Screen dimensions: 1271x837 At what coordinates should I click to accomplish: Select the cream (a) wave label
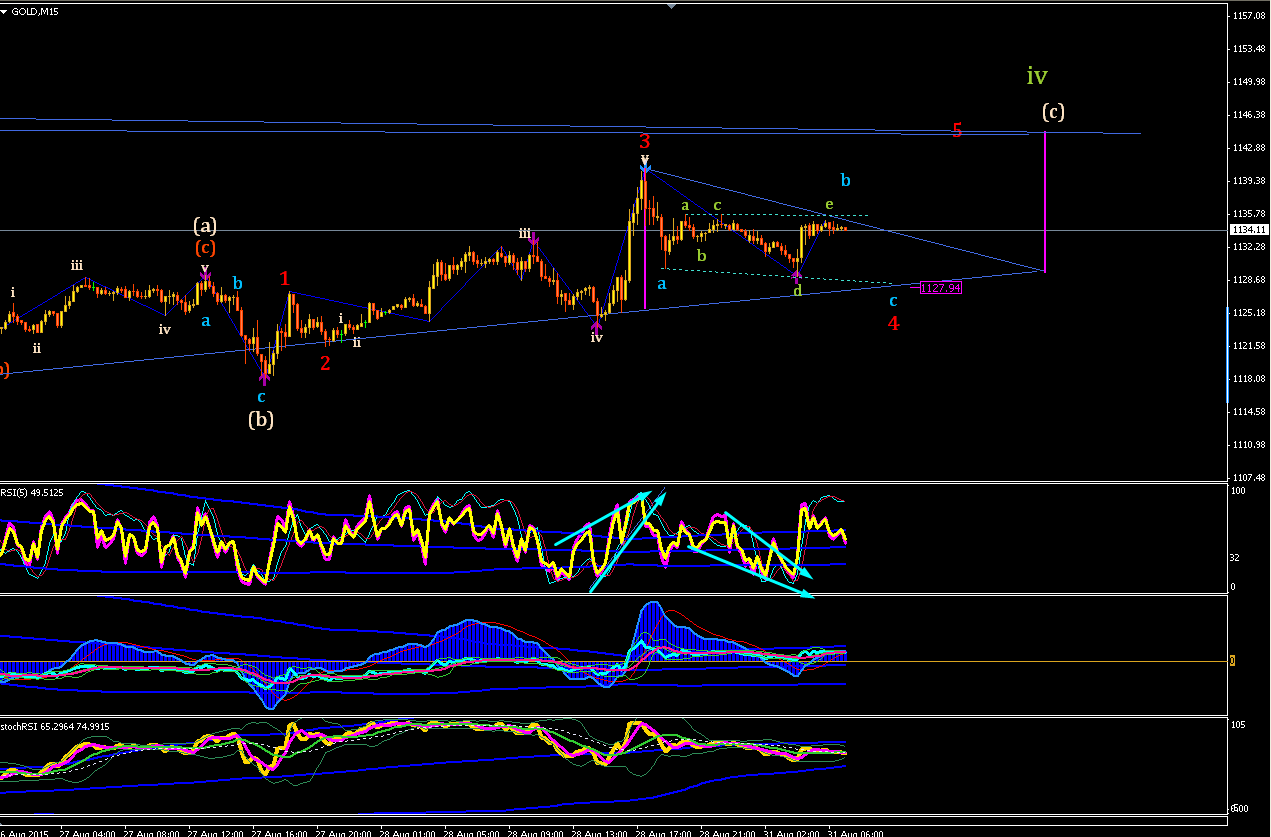pos(205,226)
